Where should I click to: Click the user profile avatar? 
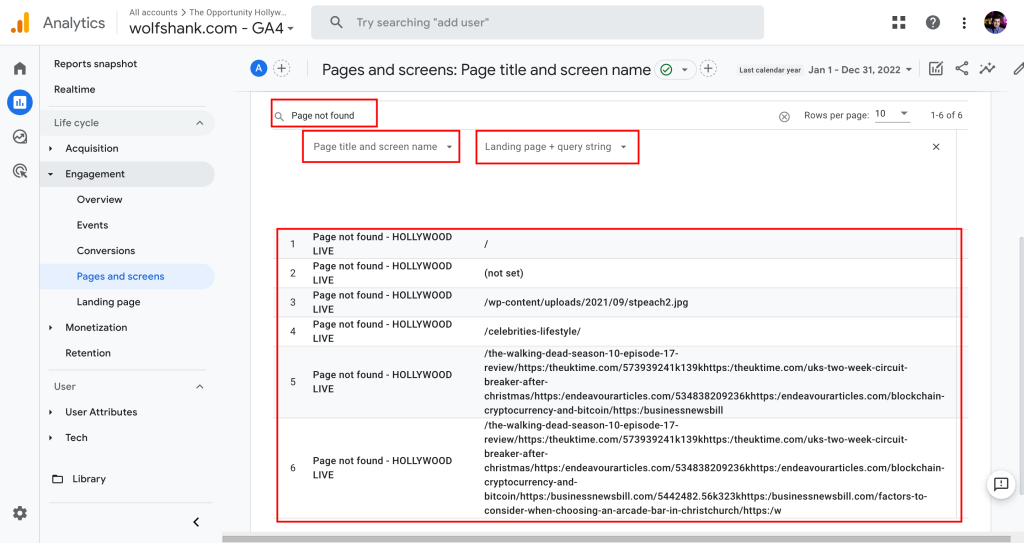pos(995,23)
